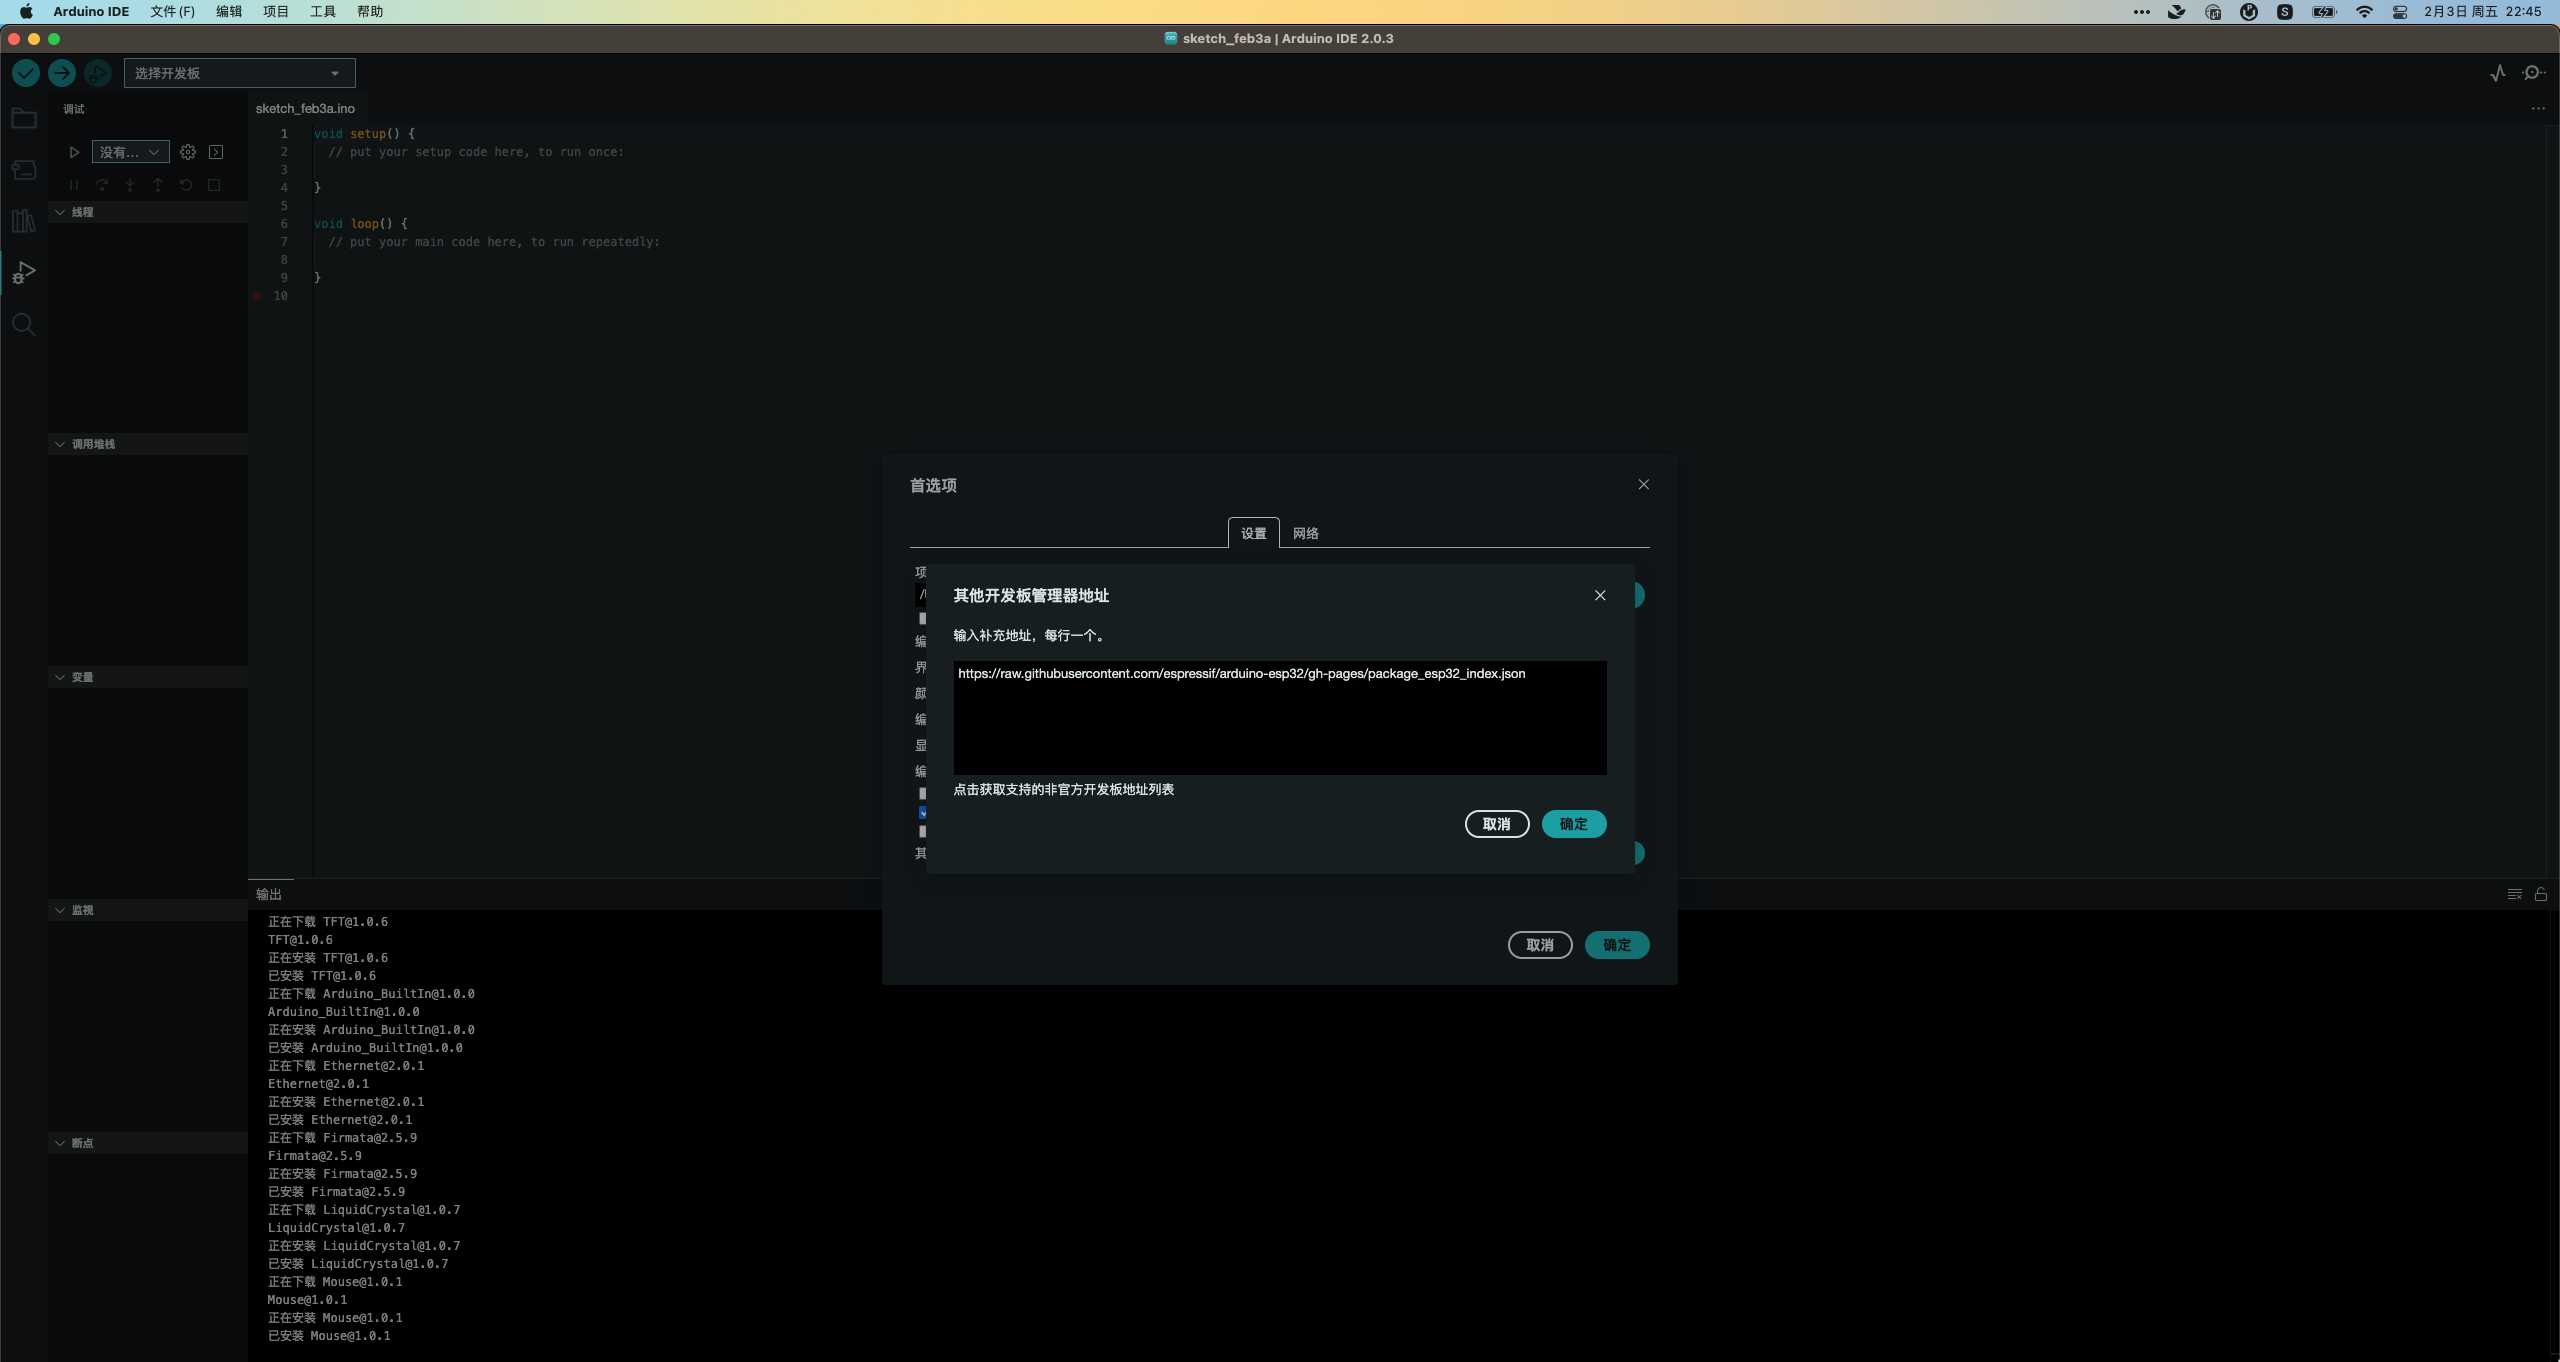Click 确定 in the boards URL dialog
Image resolution: width=2560 pixels, height=1362 pixels.
click(x=1574, y=824)
